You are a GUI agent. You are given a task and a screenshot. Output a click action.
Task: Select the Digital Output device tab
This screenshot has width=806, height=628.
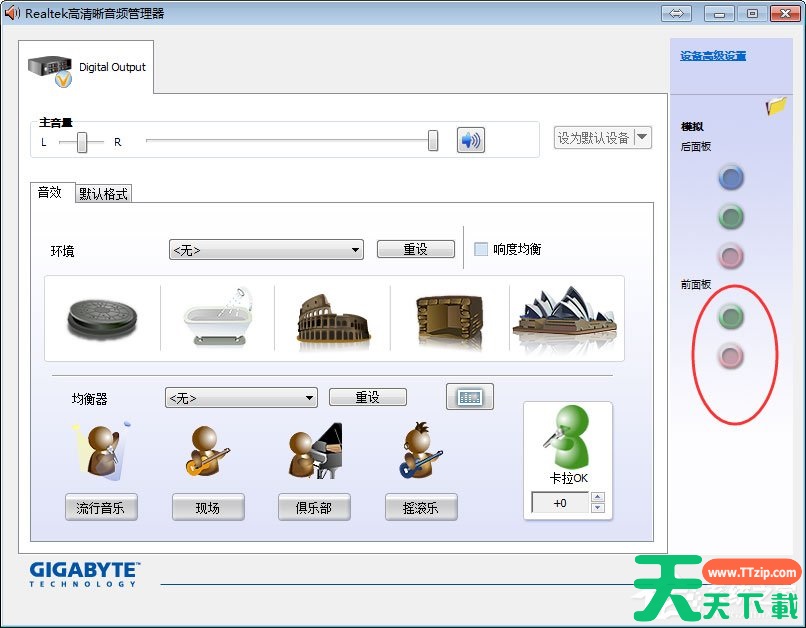(x=88, y=67)
